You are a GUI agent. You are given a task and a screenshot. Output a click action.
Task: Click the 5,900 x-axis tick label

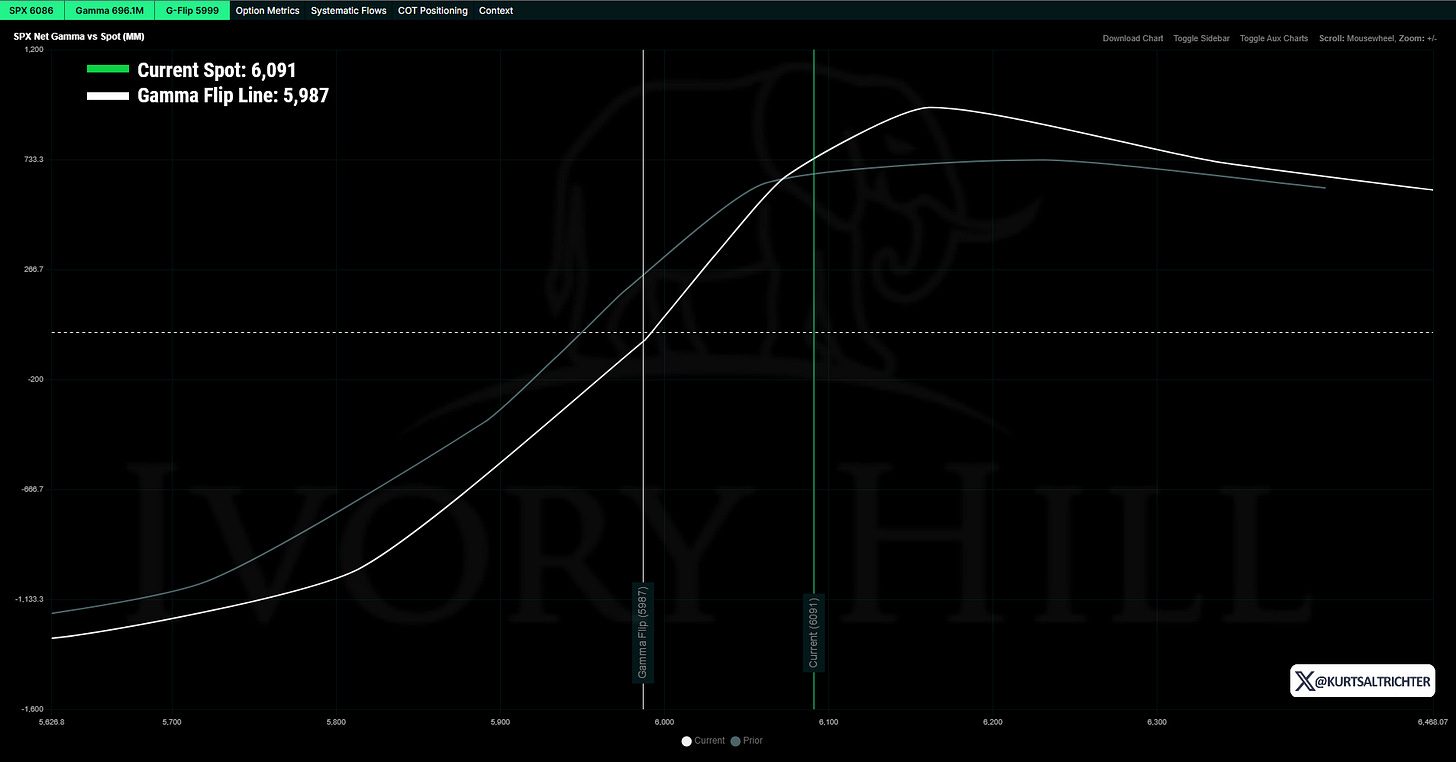click(500, 721)
